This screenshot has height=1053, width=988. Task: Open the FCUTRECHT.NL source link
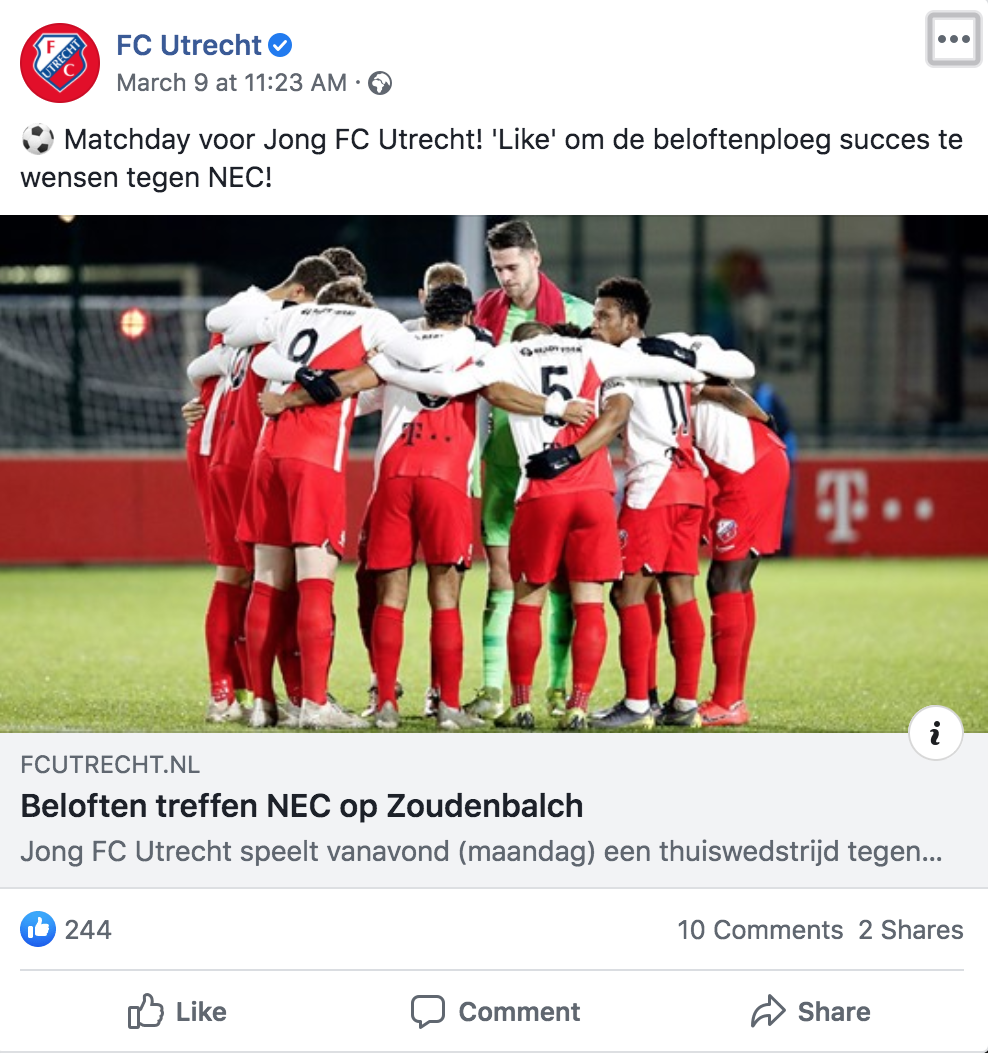(110, 764)
